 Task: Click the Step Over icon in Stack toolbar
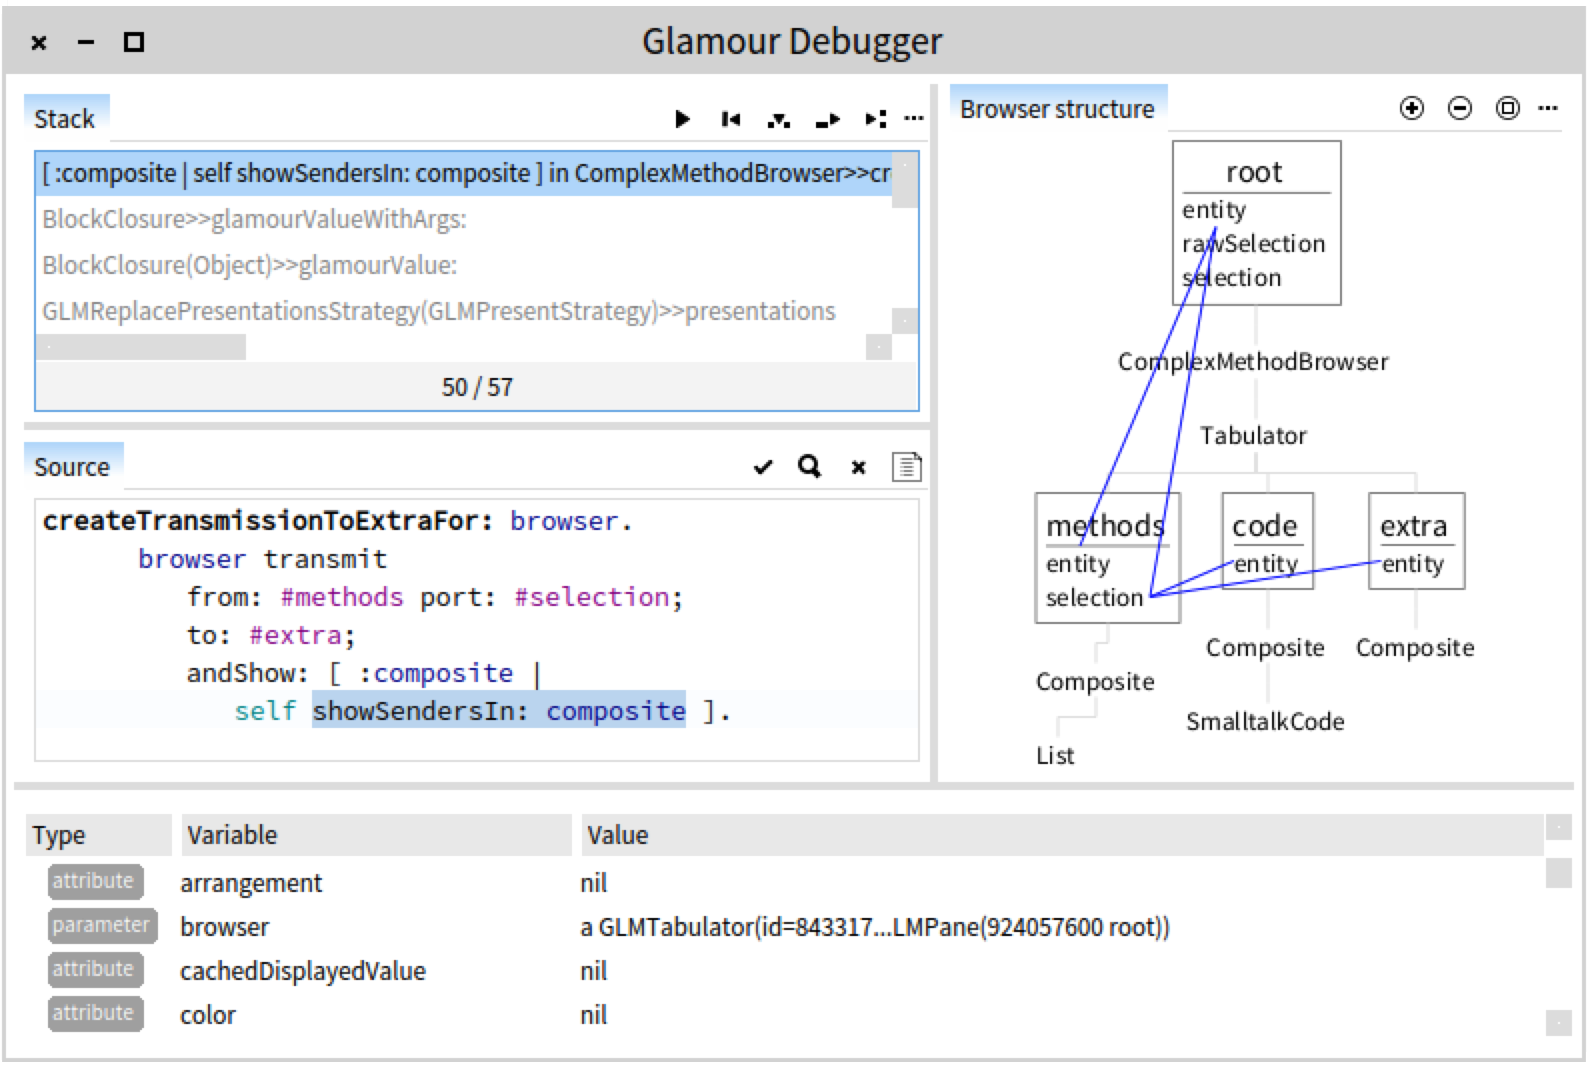point(827,120)
